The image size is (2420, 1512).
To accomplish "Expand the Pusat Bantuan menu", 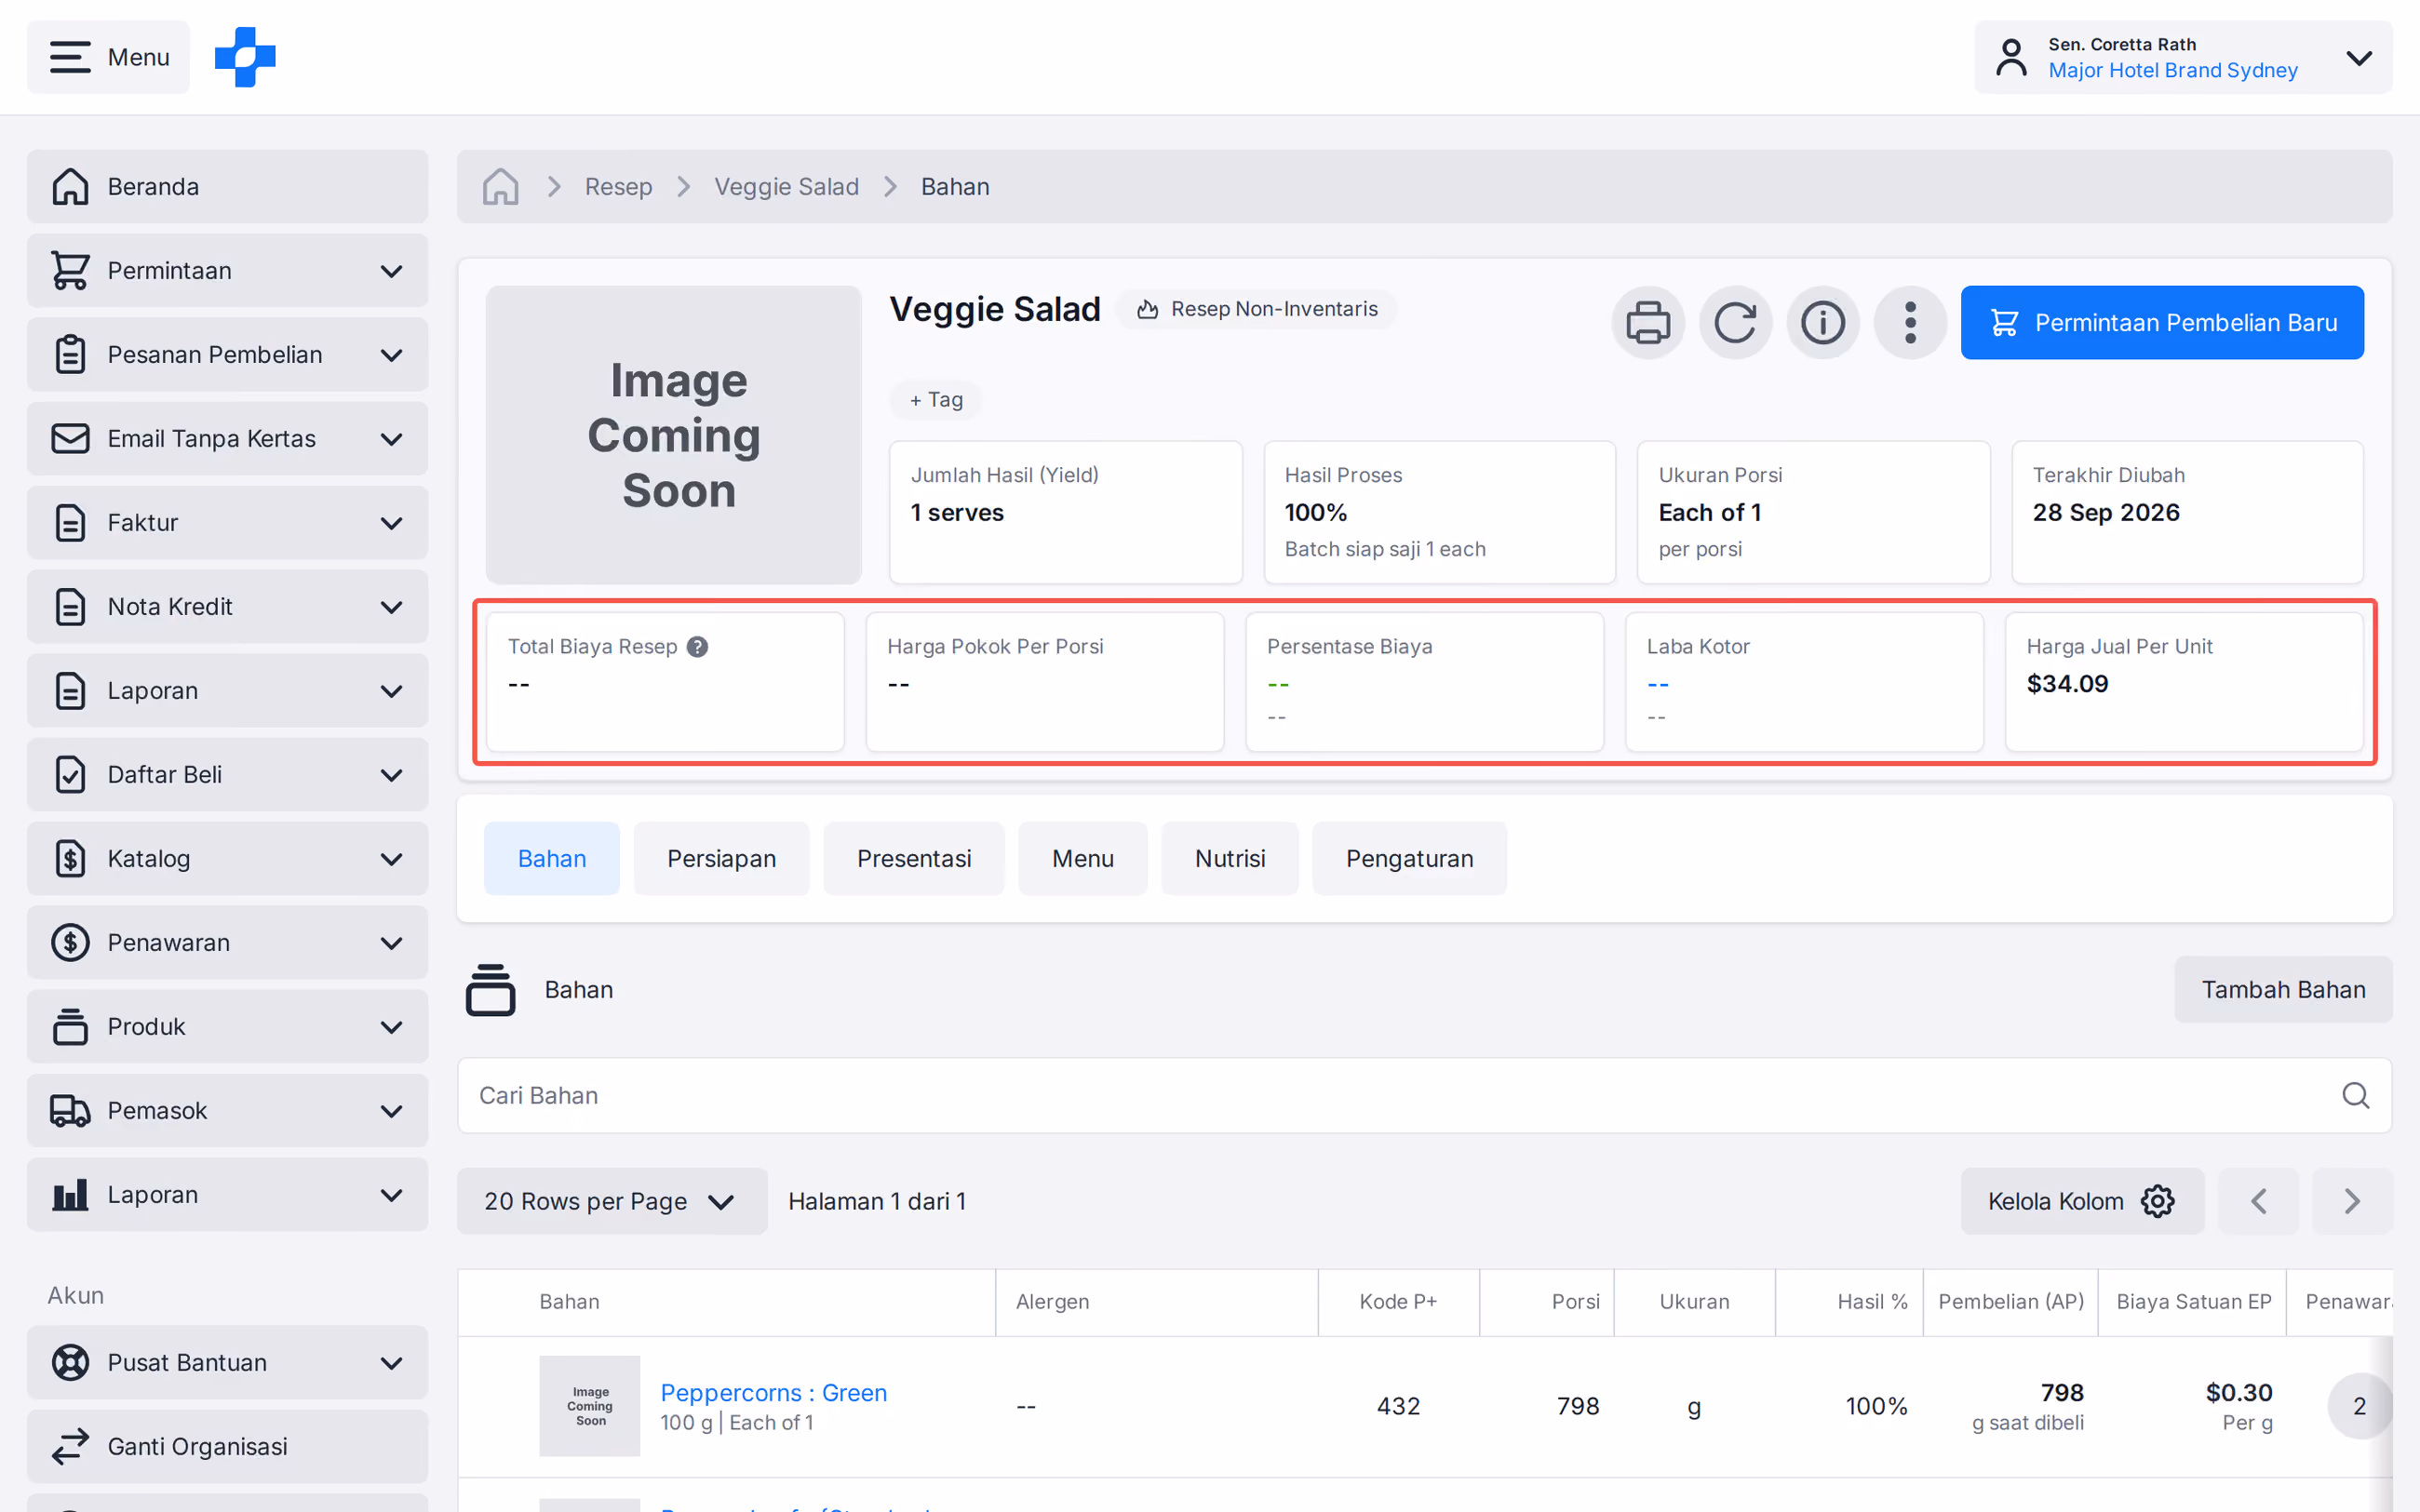I will (x=227, y=1362).
